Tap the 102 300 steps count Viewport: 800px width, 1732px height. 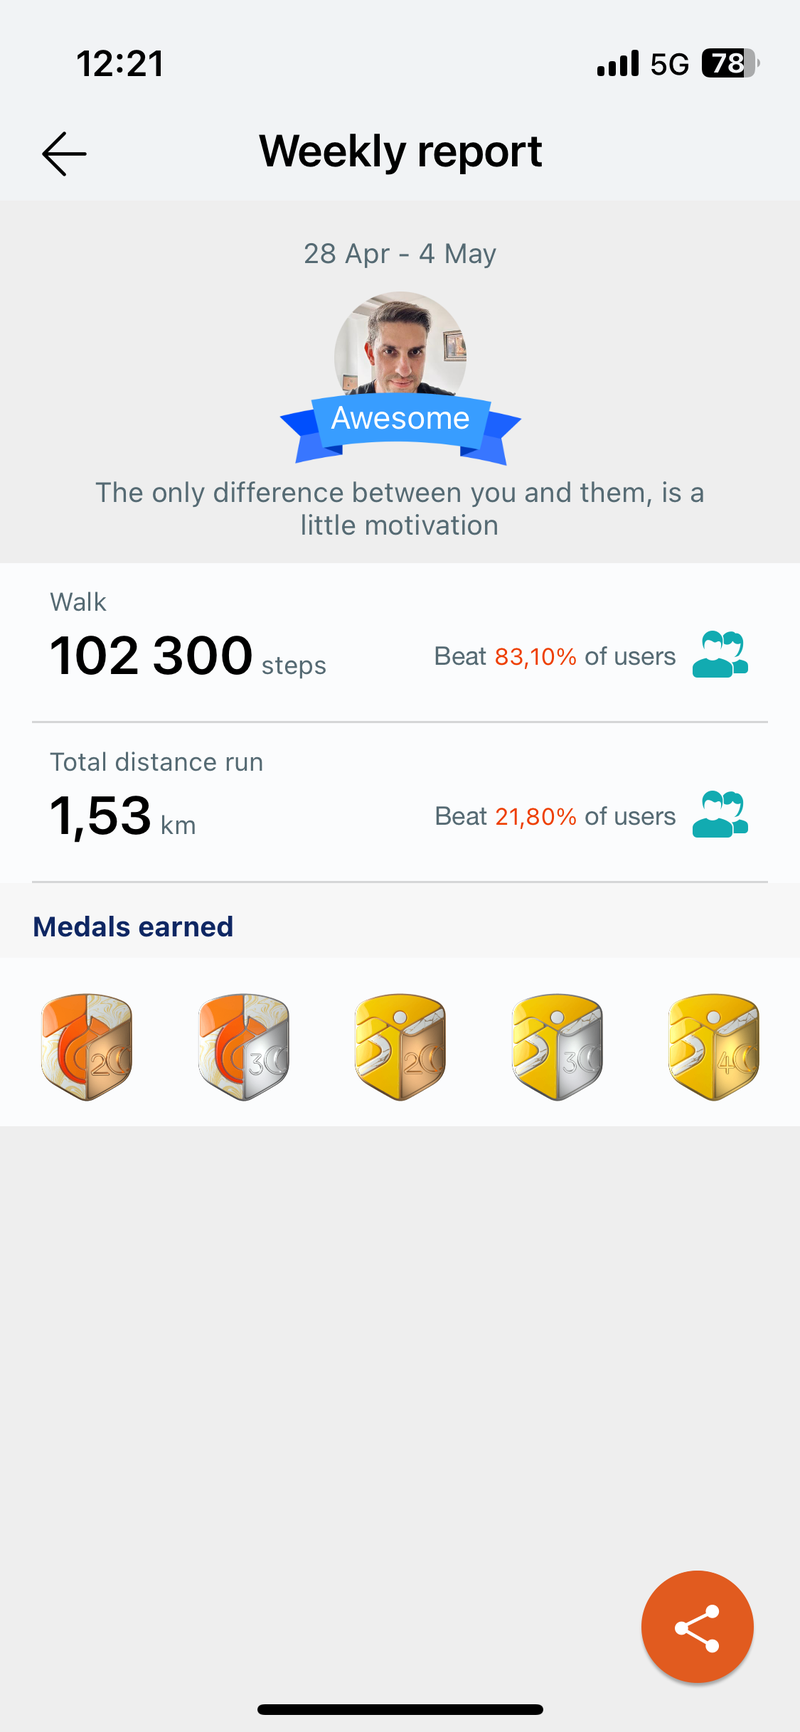click(x=188, y=657)
